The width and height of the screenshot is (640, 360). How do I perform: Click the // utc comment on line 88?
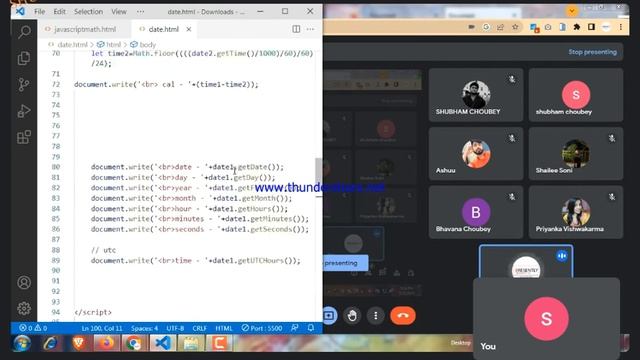[103, 250]
